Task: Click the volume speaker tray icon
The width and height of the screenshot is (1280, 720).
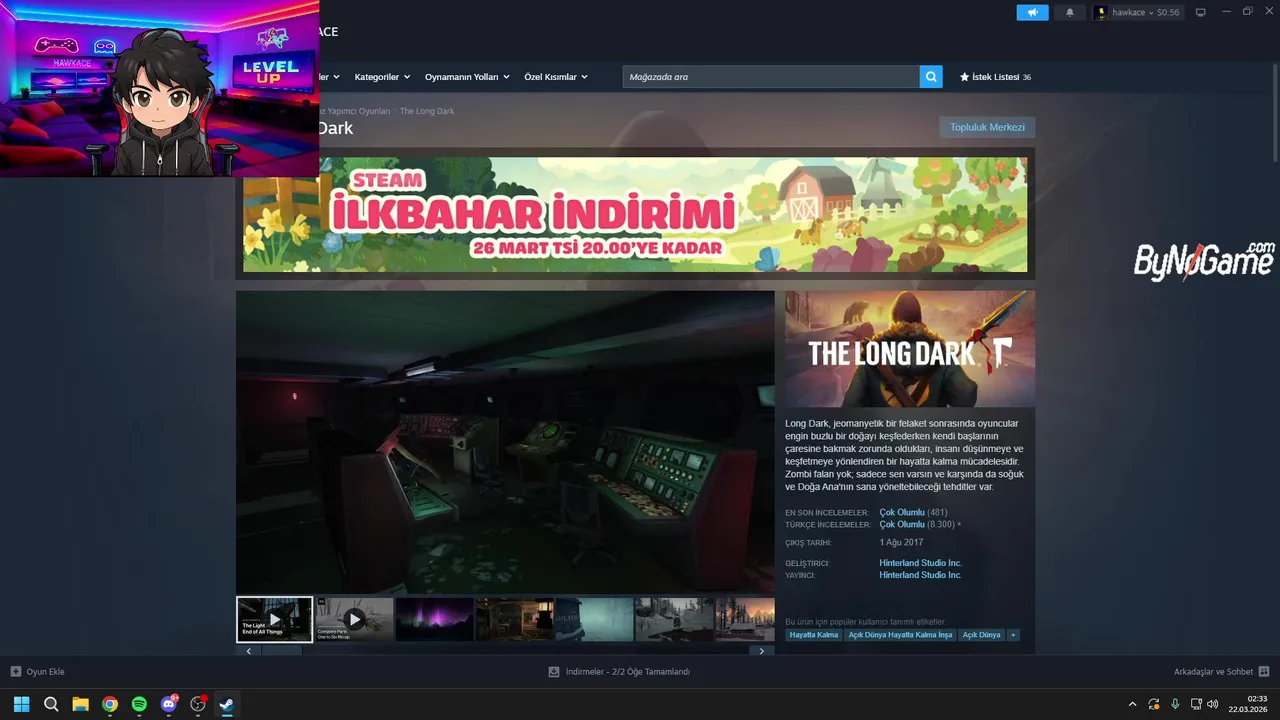Action: 1213,704
